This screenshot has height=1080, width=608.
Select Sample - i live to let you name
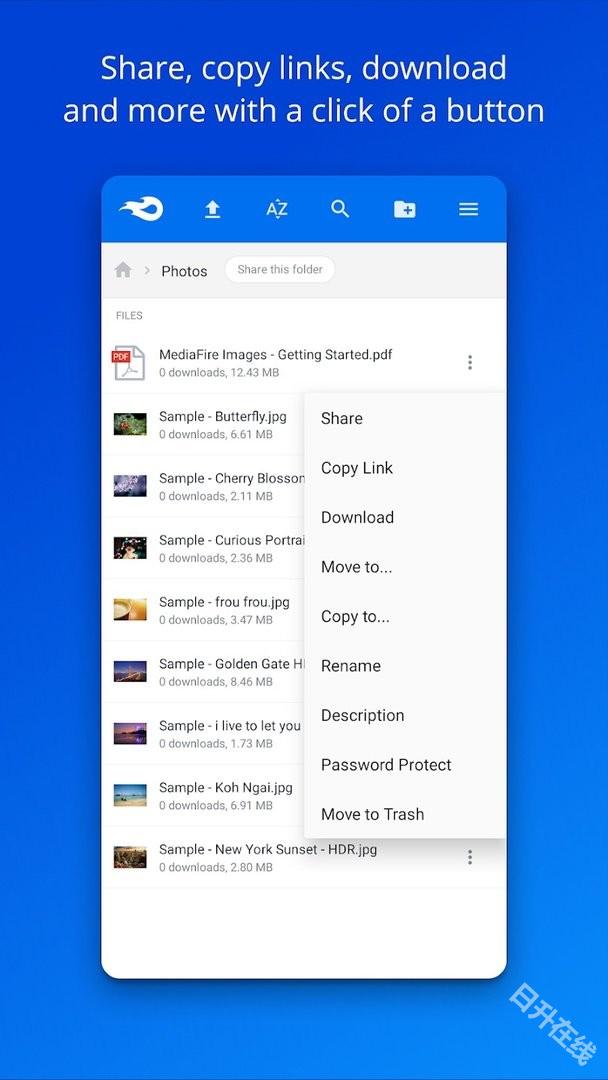pyautogui.click(x=230, y=727)
